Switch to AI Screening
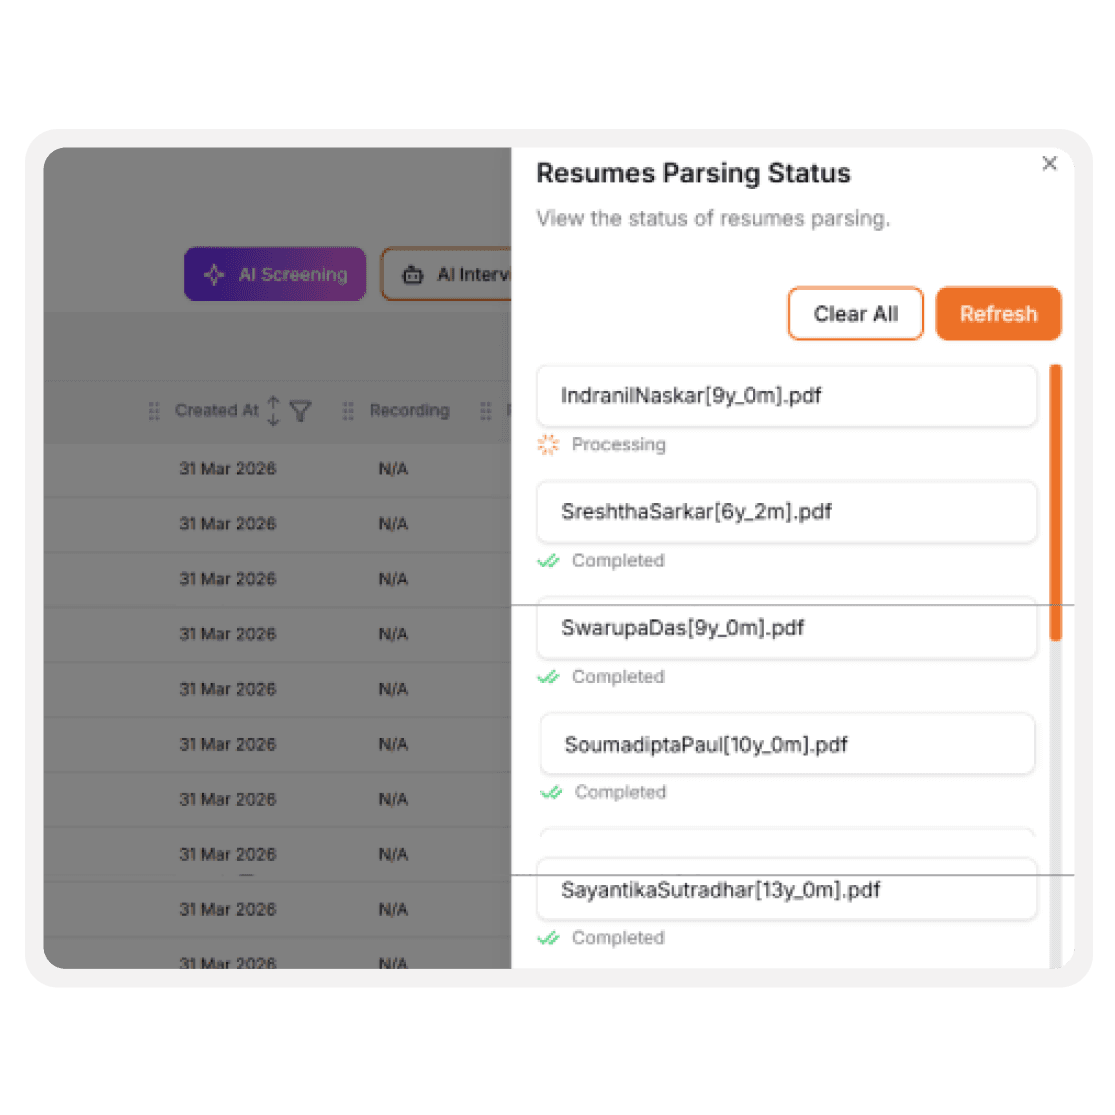This screenshot has height=1115, width=1115. pos(275,274)
